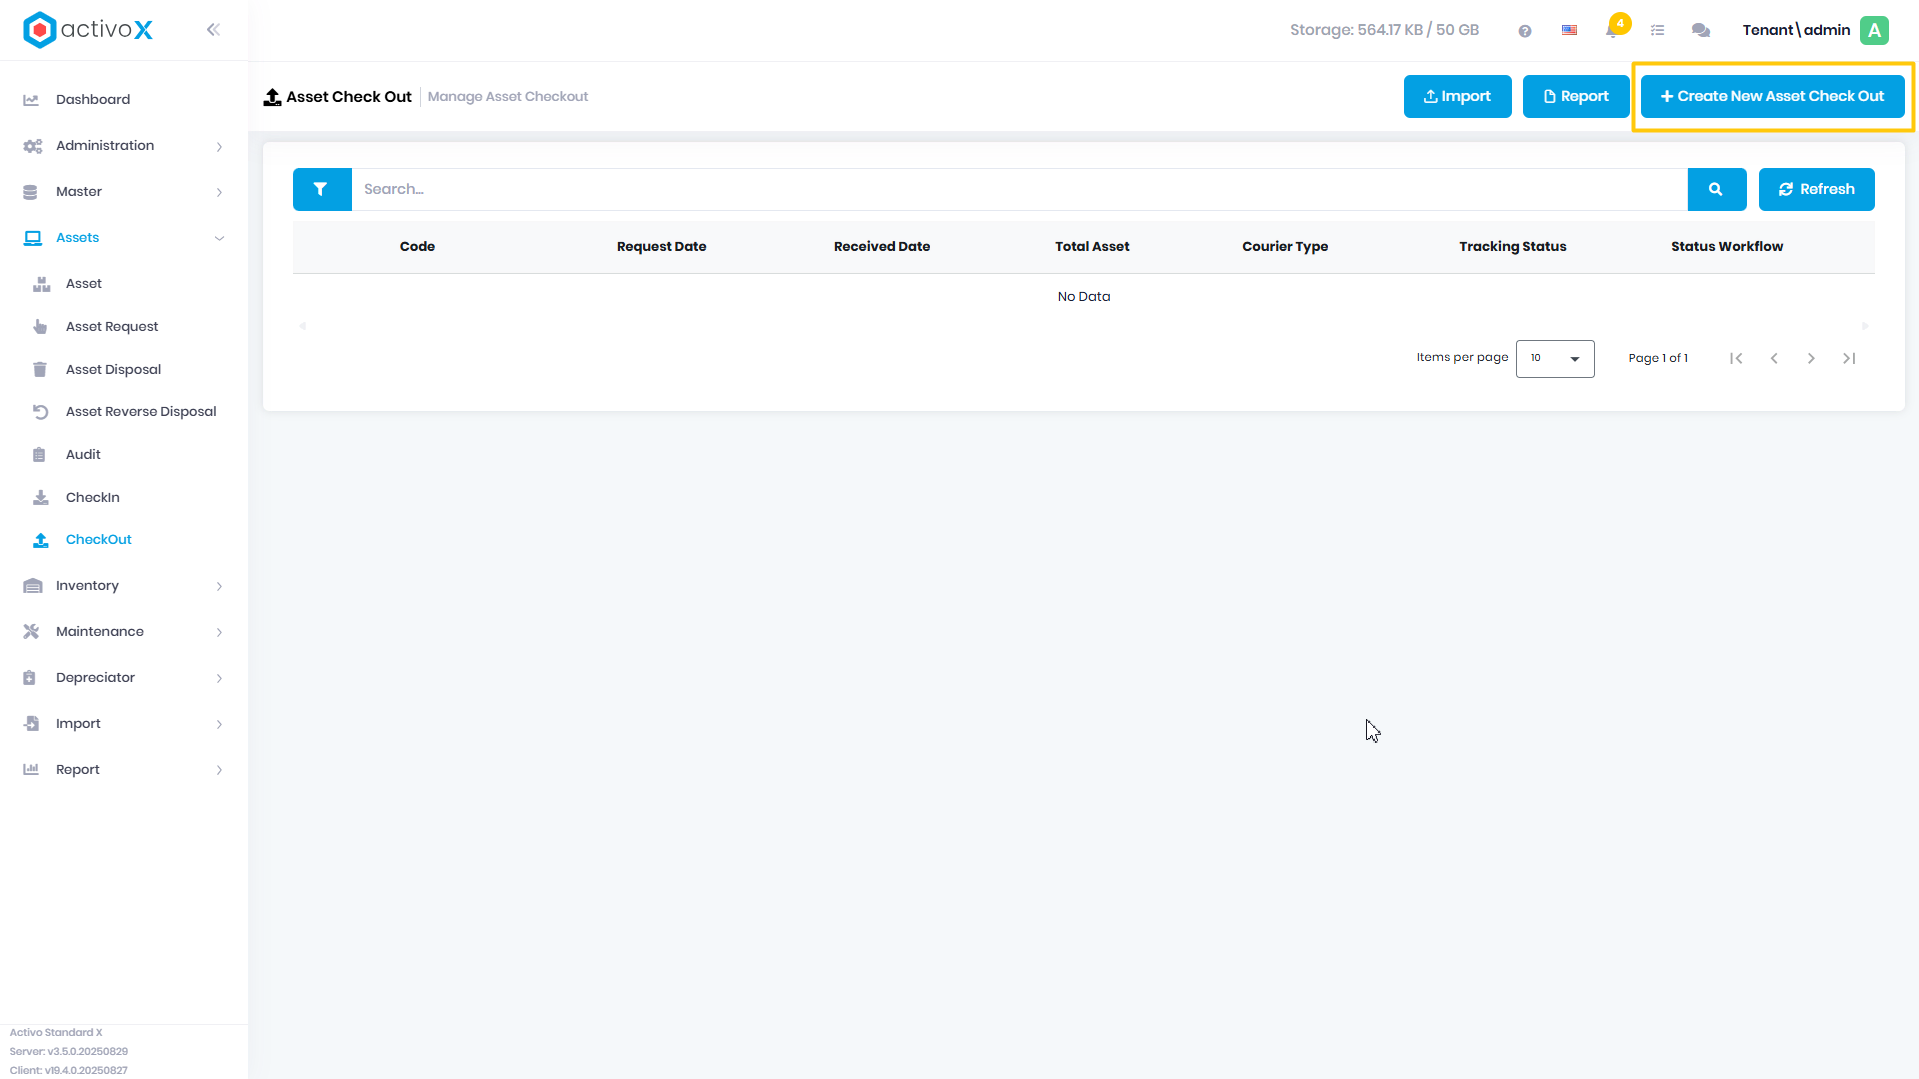The image size is (1919, 1079).
Task: Open Dashboard from the sidebar
Action: tap(93, 100)
